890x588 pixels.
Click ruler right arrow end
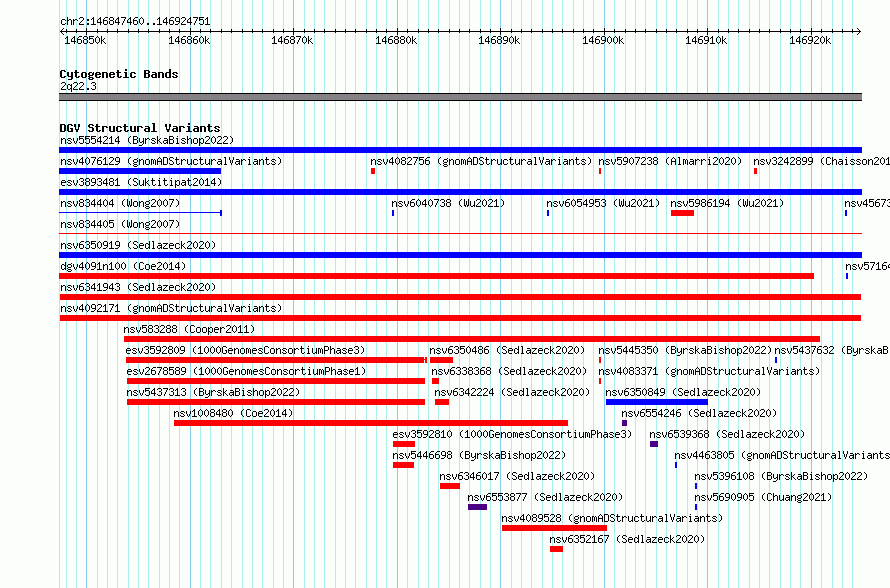pyautogui.click(x=859, y=31)
